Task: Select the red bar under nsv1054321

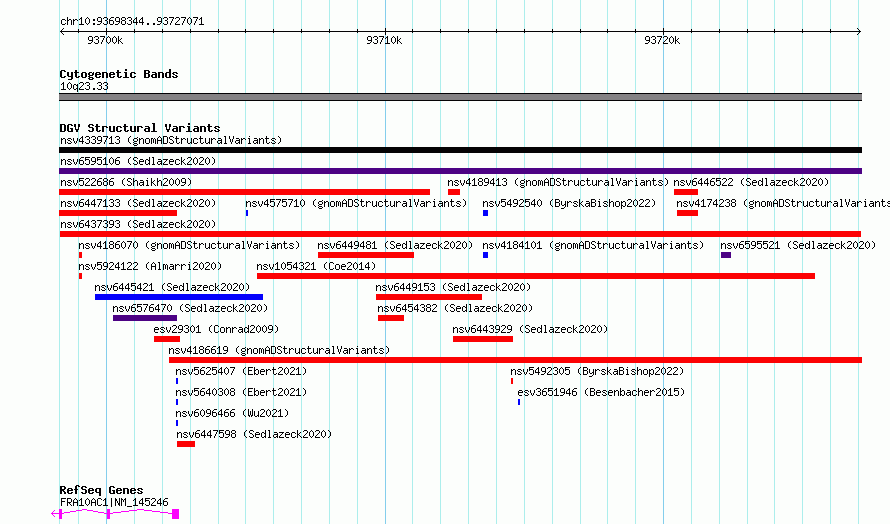Action: pos(536,276)
